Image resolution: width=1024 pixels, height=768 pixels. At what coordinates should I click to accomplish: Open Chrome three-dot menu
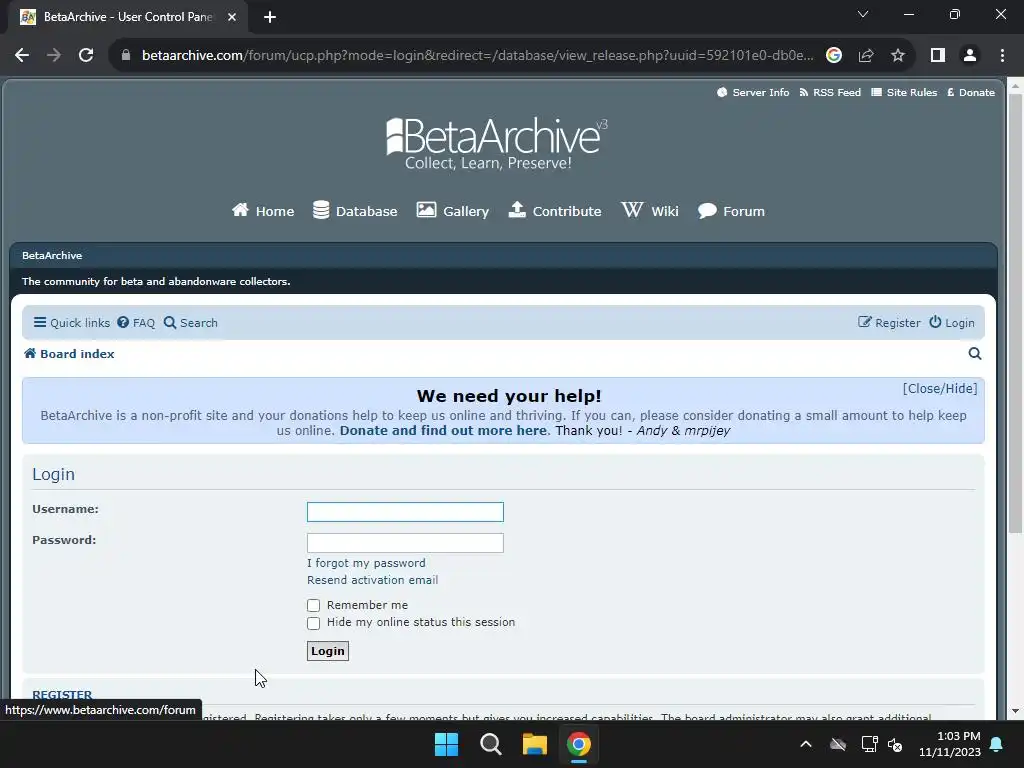click(1002, 56)
